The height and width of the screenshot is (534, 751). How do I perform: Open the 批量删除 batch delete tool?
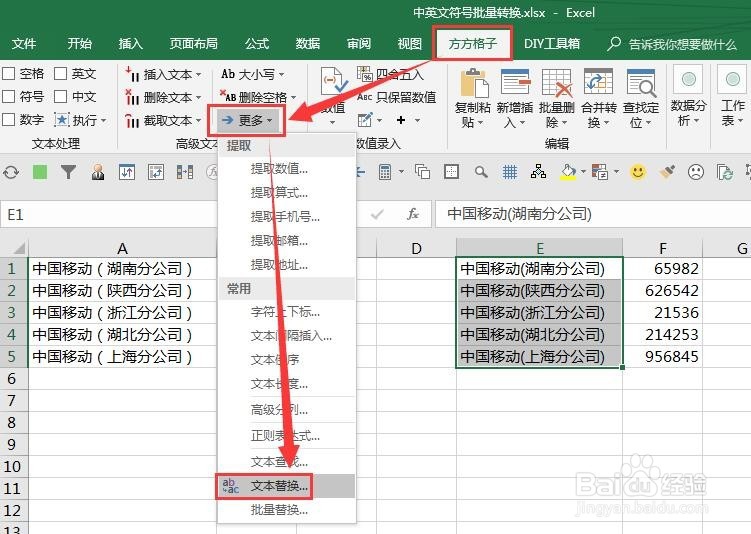(x=557, y=98)
